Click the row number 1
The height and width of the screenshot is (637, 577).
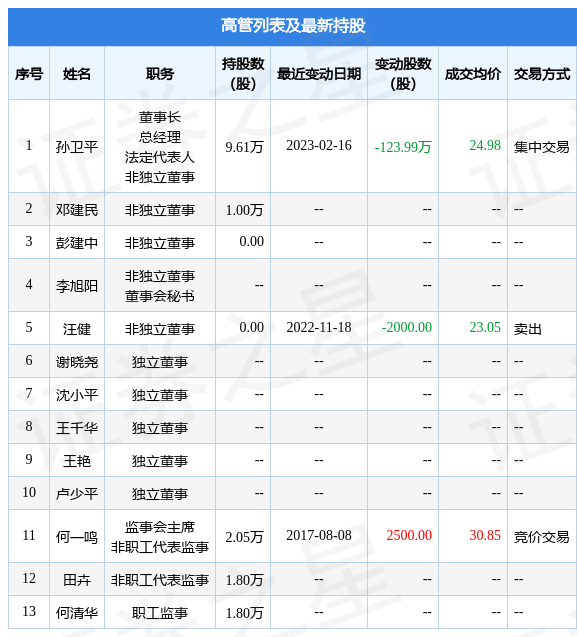[x=29, y=145]
